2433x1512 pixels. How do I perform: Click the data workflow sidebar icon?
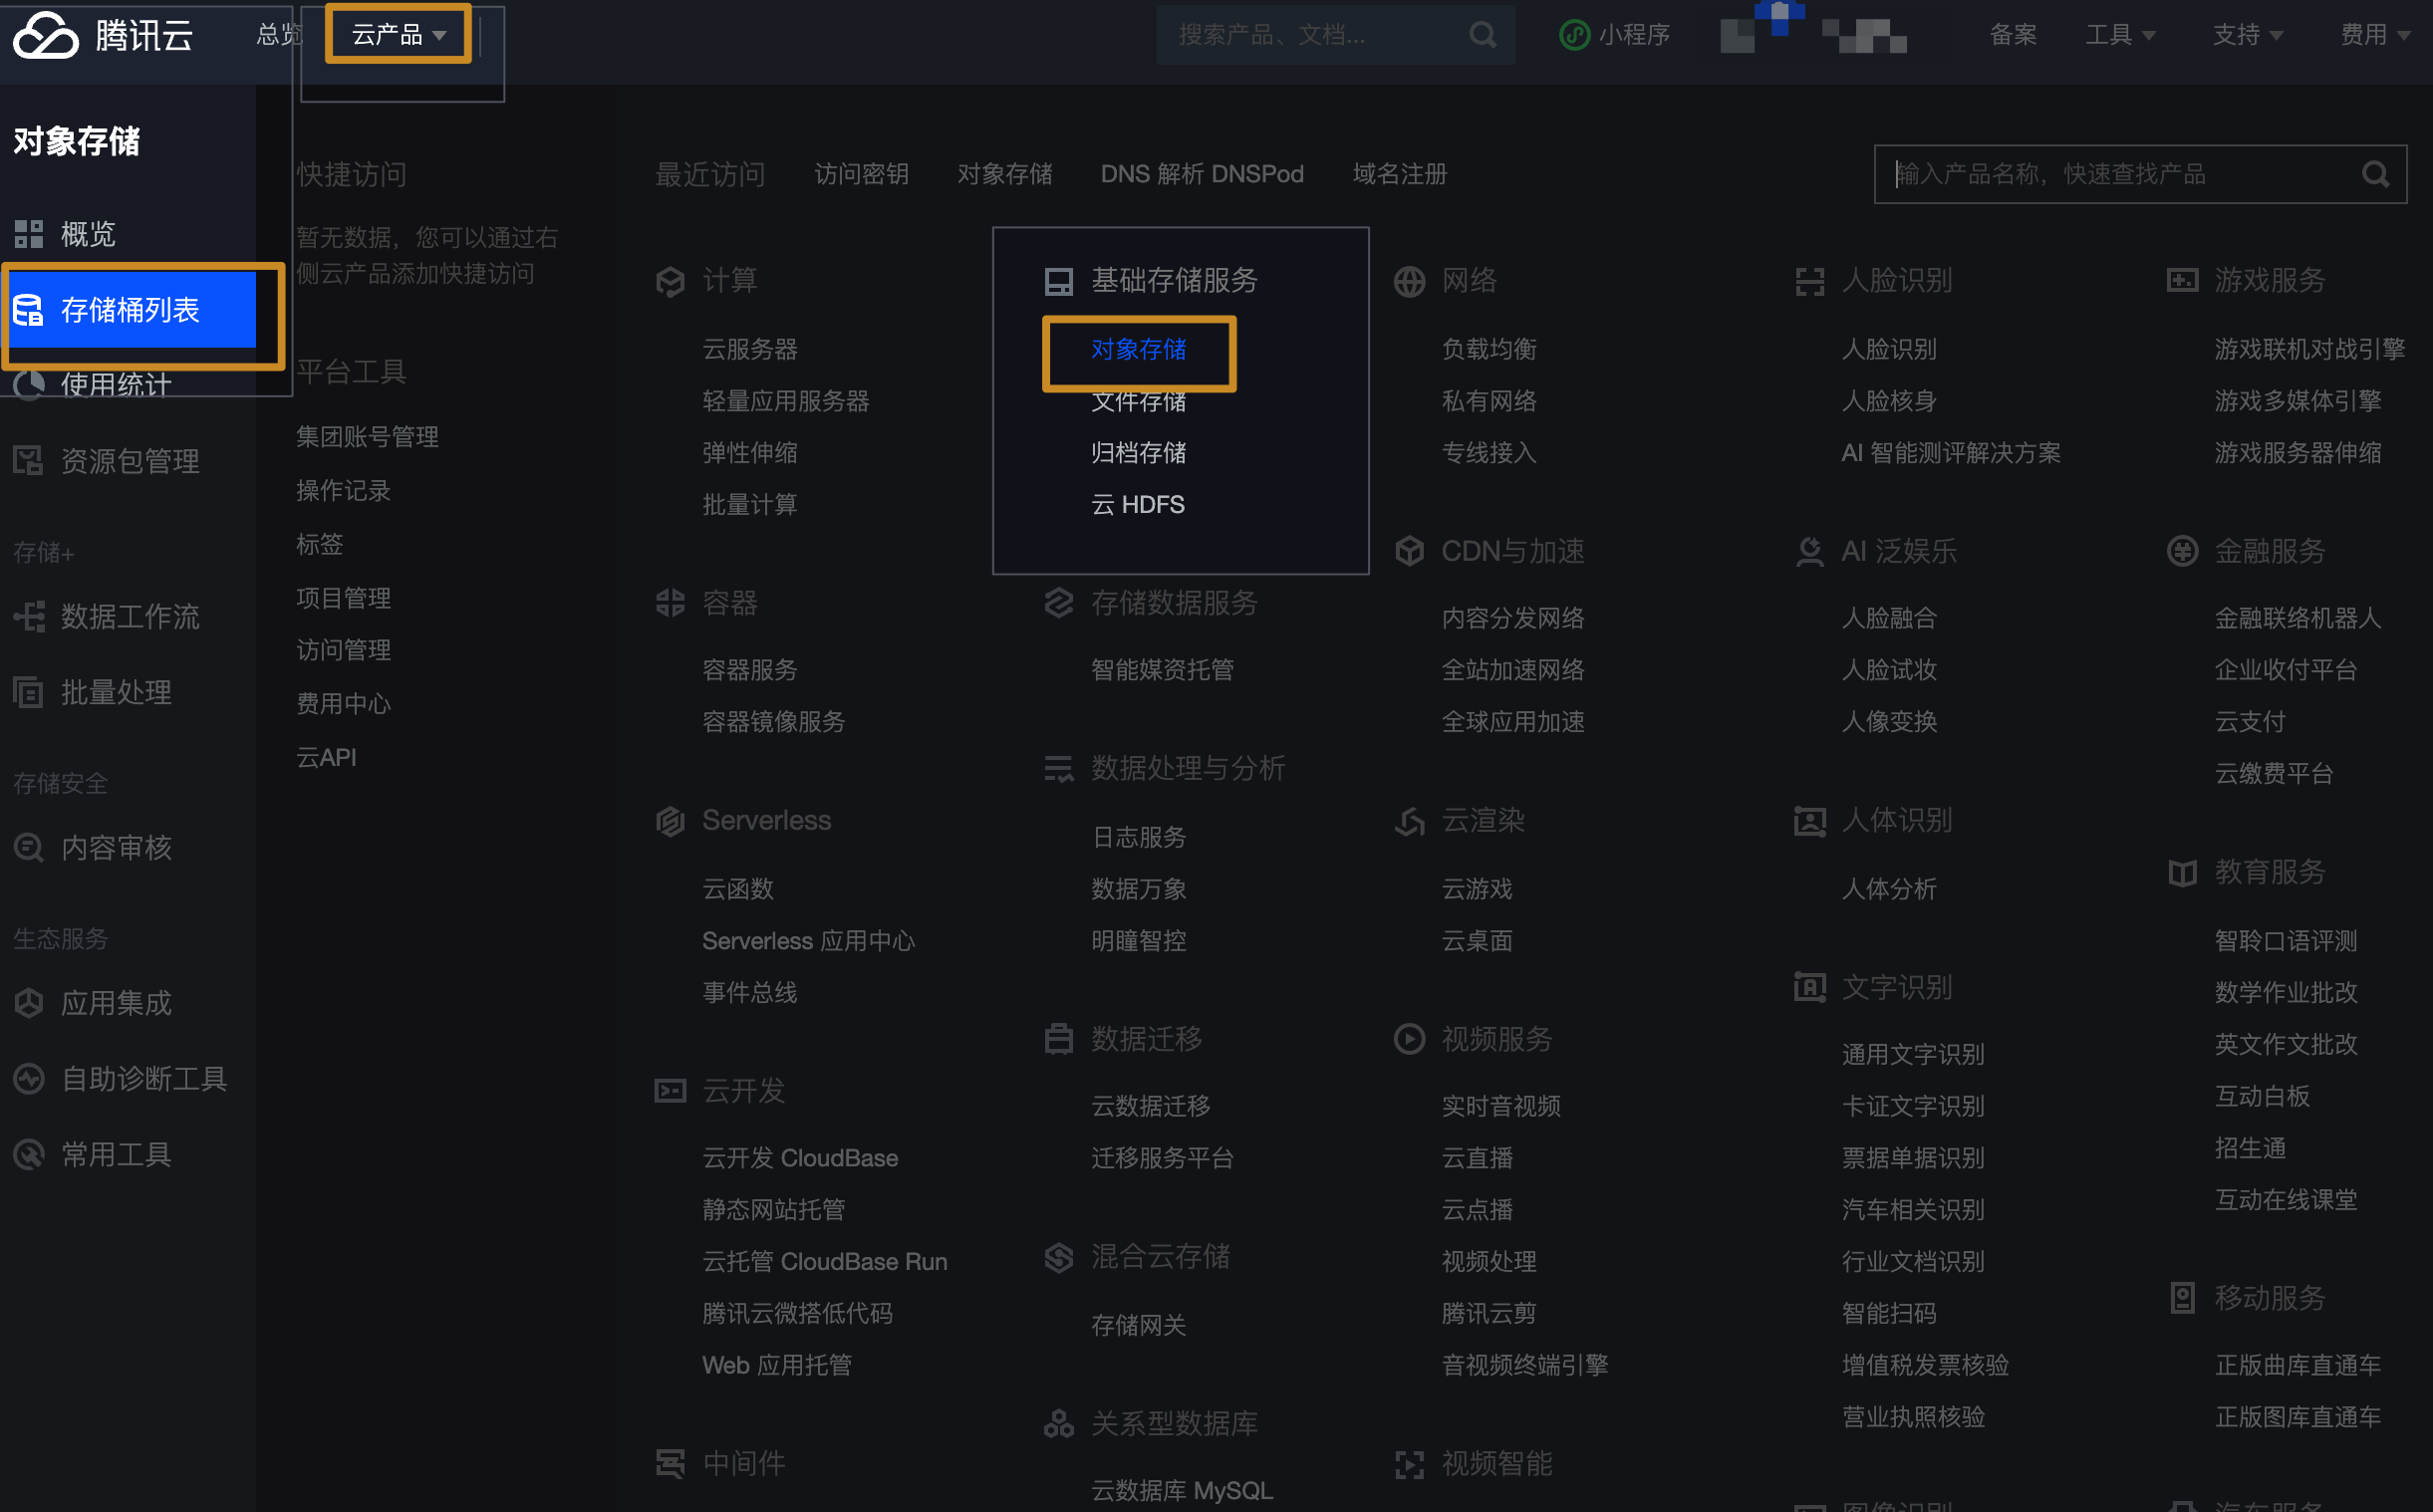(x=28, y=617)
